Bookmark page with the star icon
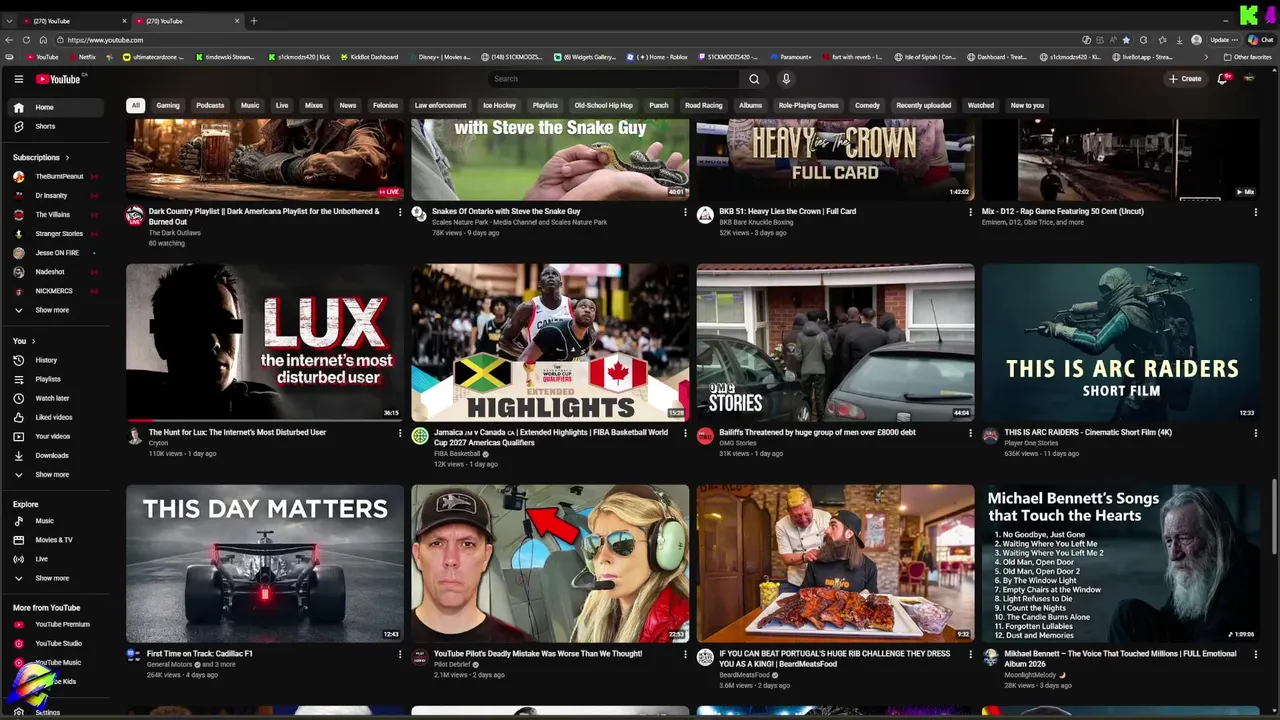Screen dimensions: 1280x720 1126,40
